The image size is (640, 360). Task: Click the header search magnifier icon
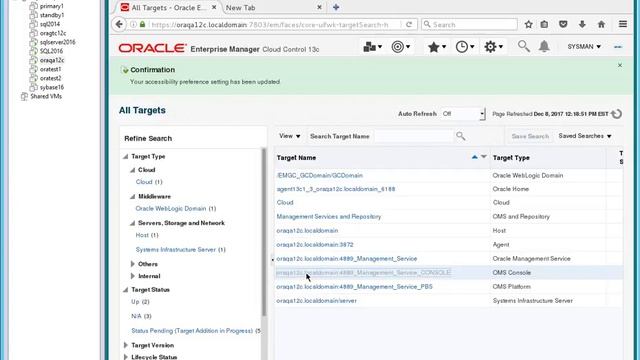click(524, 47)
